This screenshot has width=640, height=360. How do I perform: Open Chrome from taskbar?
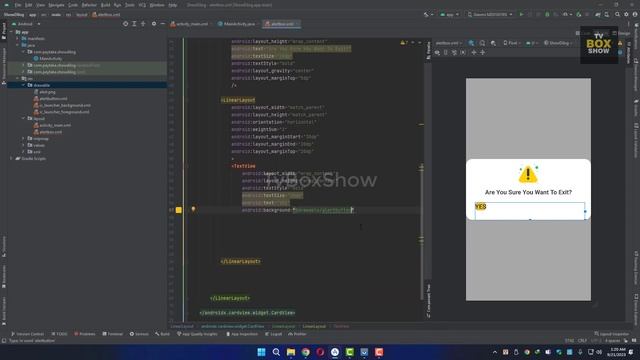coord(305,352)
